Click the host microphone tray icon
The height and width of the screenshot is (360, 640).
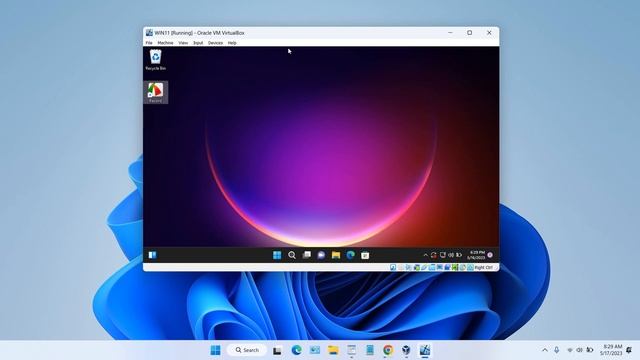(x=557, y=350)
